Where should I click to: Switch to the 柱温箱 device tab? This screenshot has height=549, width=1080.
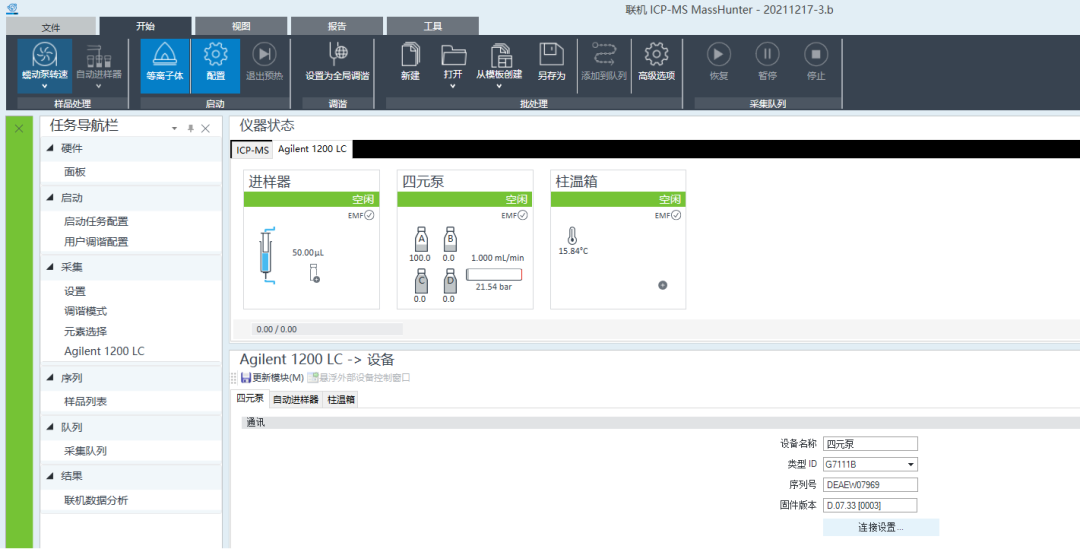point(341,400)
